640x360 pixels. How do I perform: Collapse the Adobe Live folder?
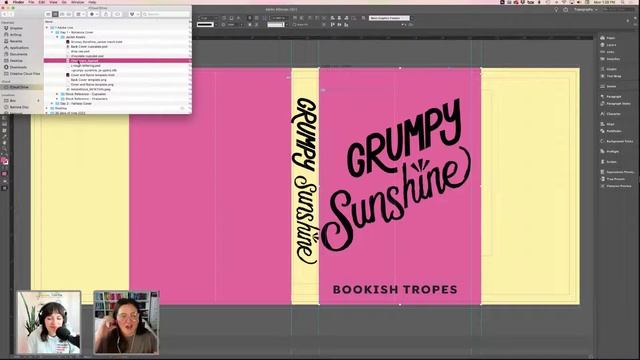[47, 27]
